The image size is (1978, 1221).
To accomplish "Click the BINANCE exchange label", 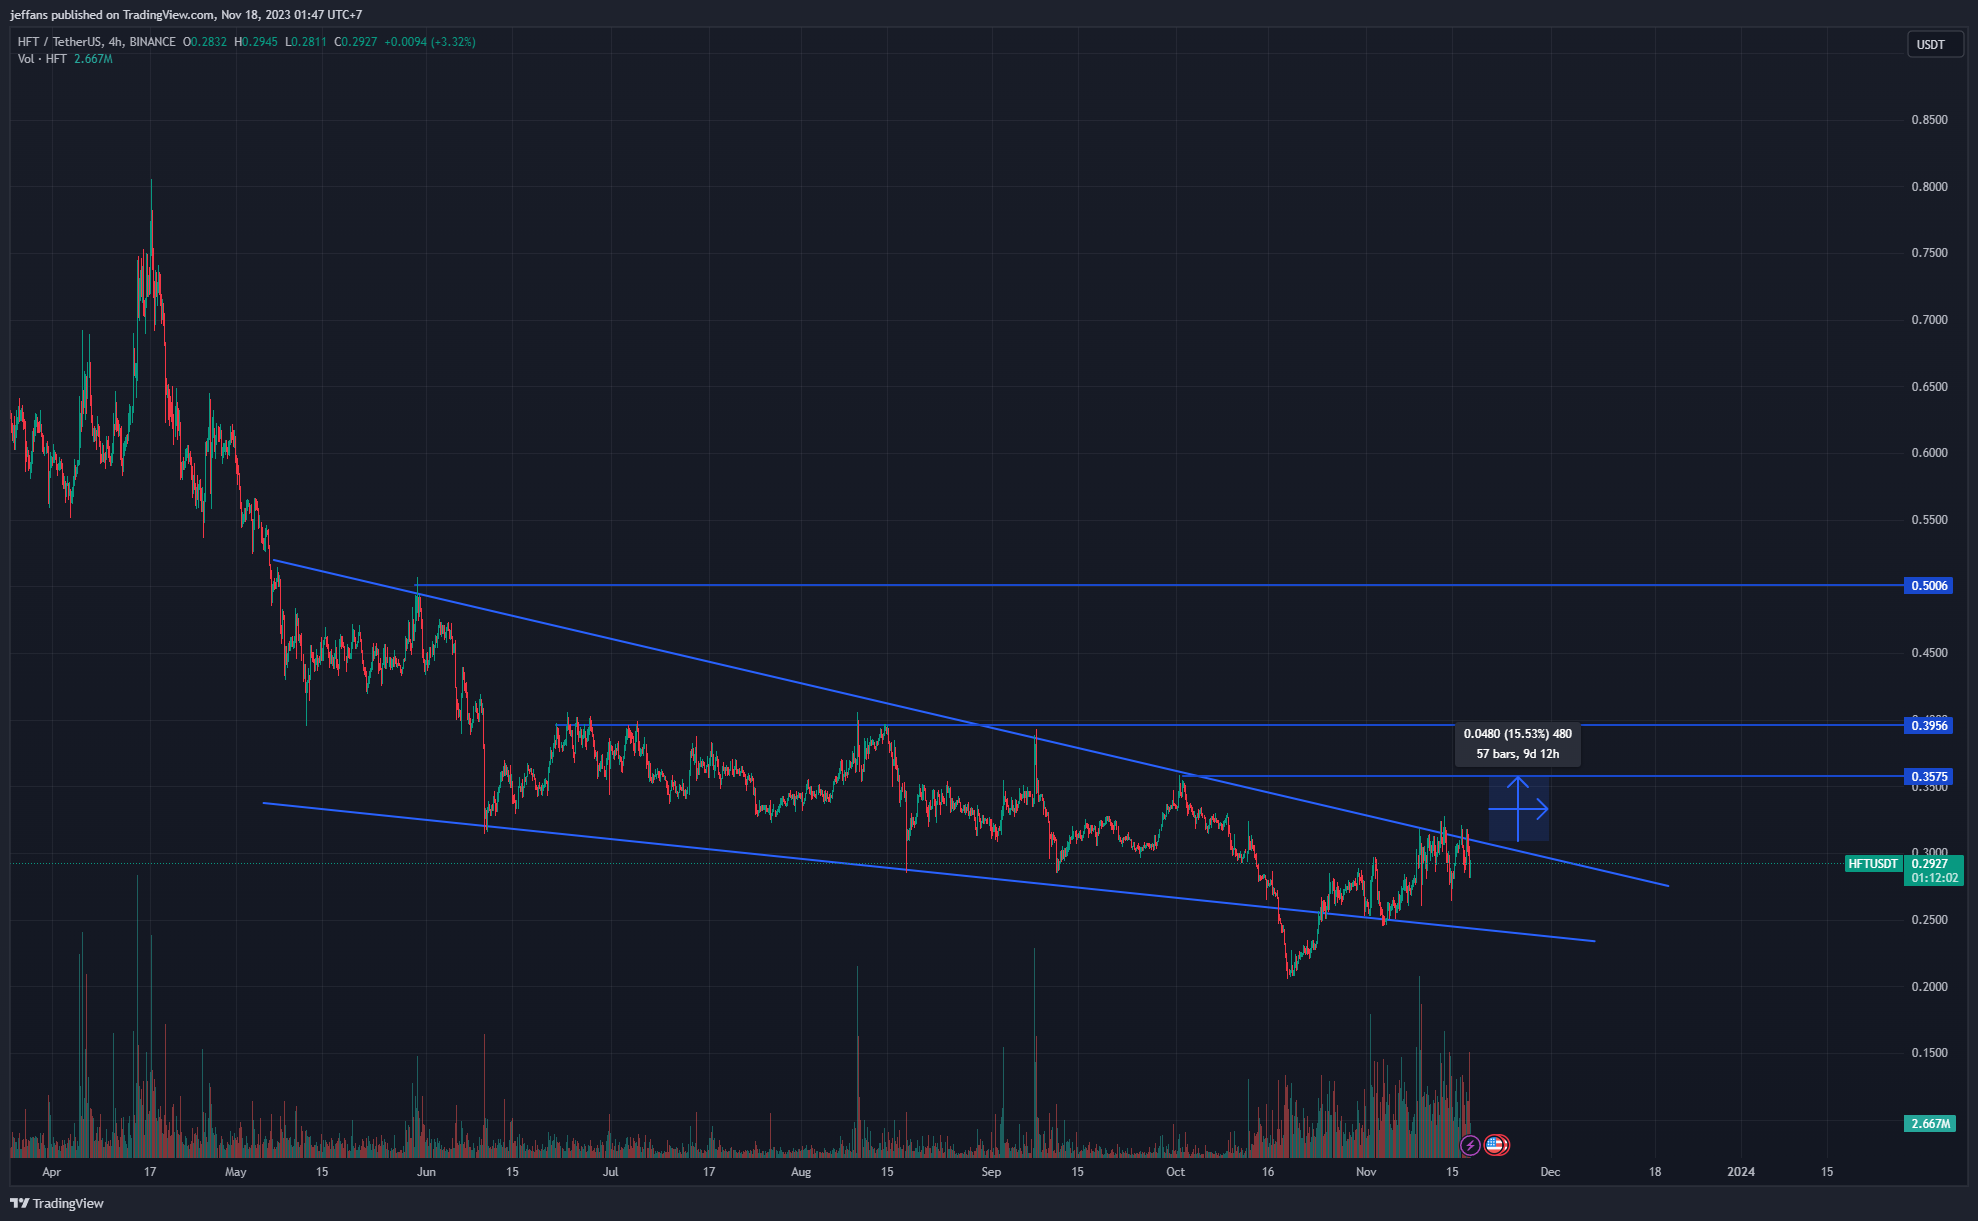I will tap(152, 42).
